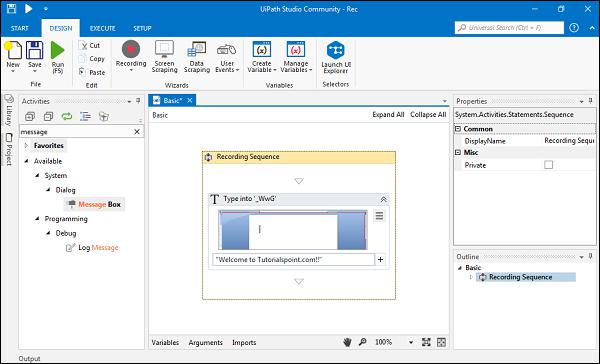Click Expand All in the designer
Image resolution: width=600 pixels, height=364 pixels.
[x=388, y=114]
